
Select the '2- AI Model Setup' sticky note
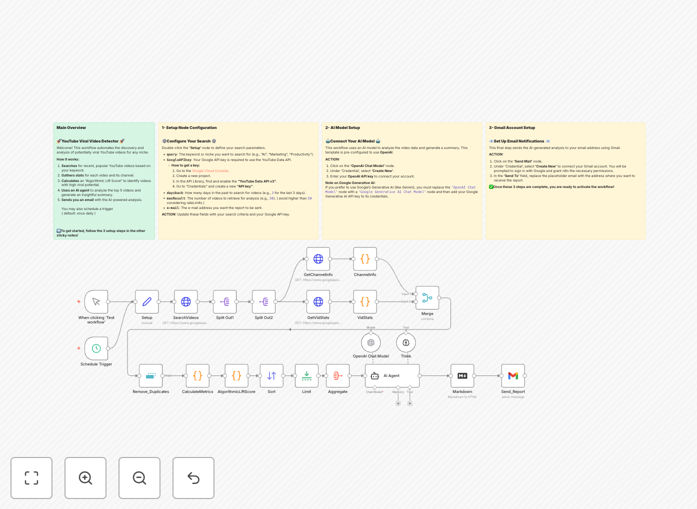click(402, 181)
